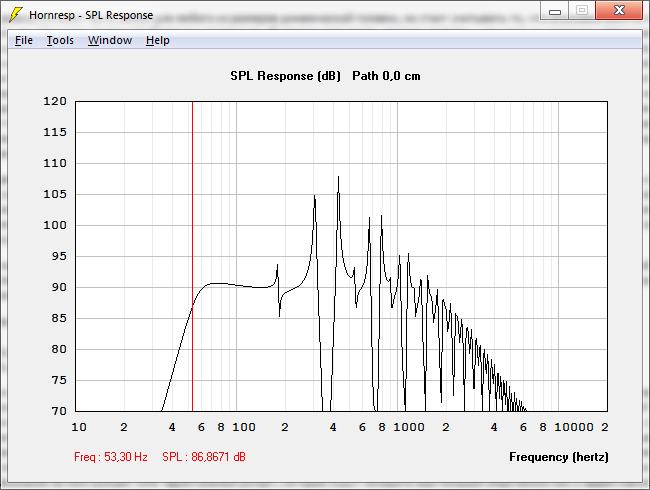
Task: Open the Window menu
Action: [x=110, y=40]
